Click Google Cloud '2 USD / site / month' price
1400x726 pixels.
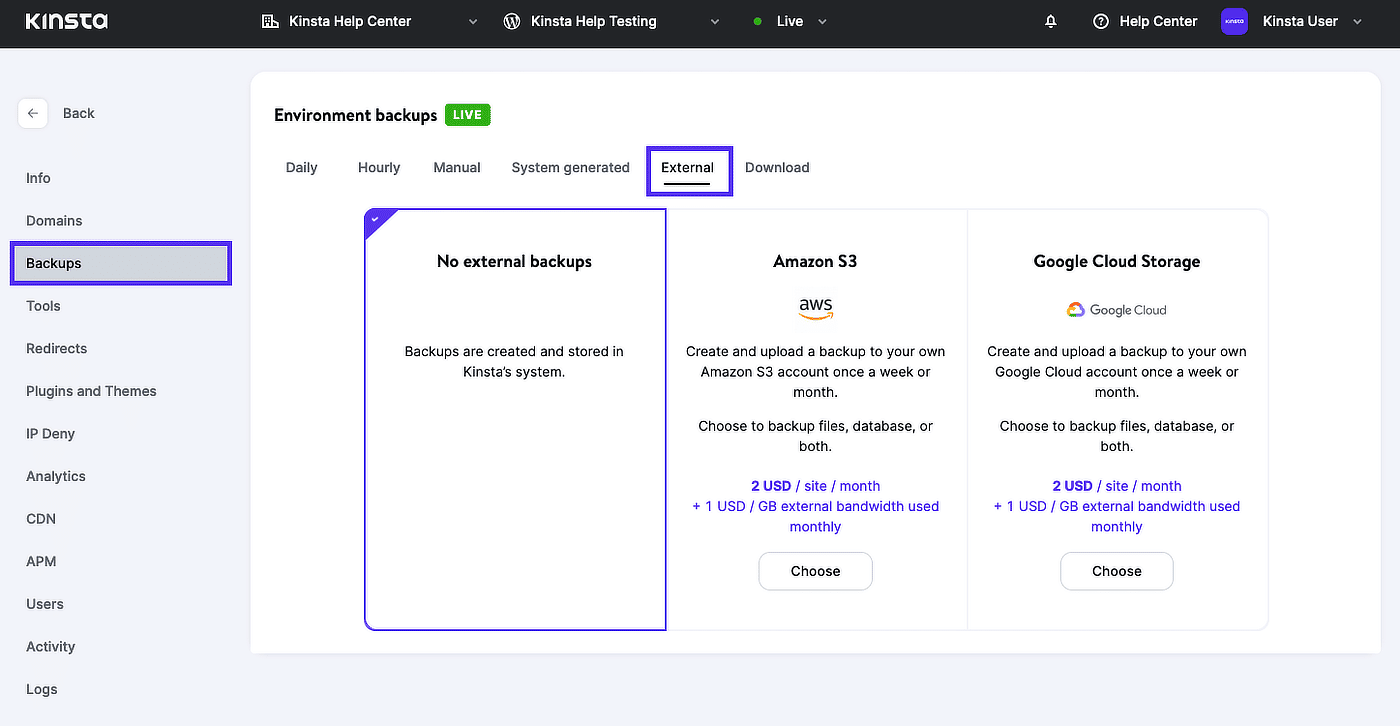click(x=1117, y=486)
